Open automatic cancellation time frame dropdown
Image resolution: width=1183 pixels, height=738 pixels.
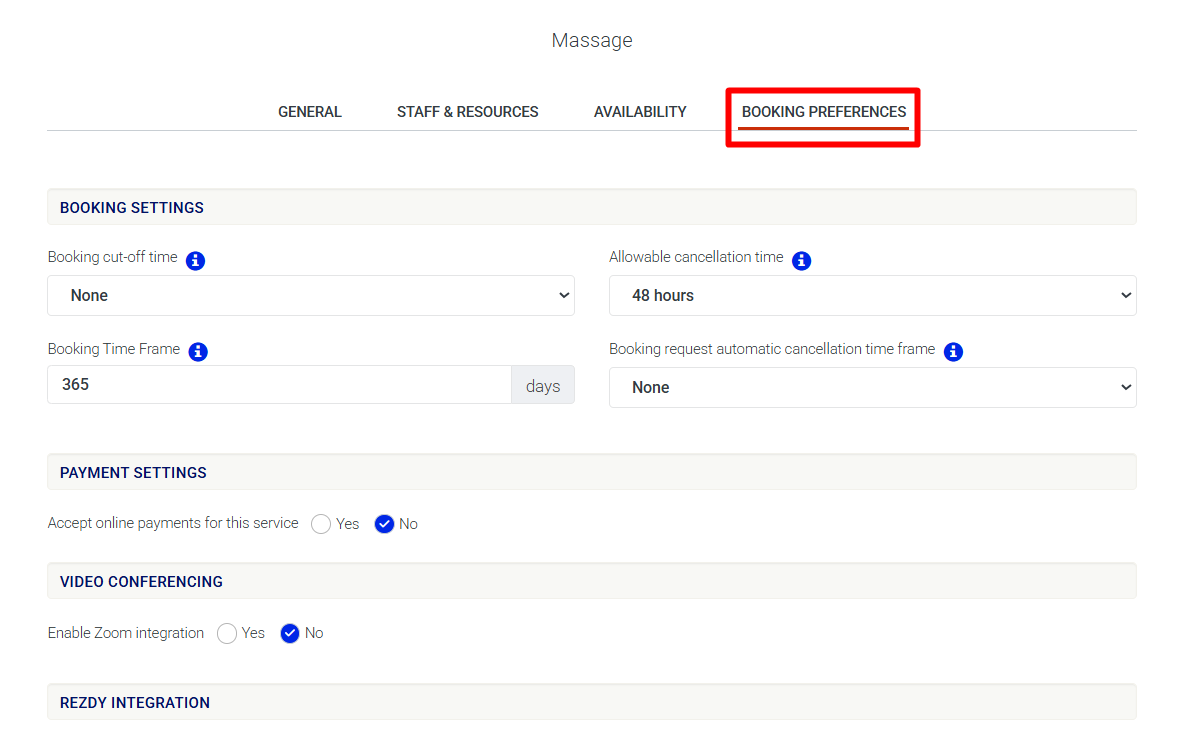pyautogui.click(x=872, y=387)
